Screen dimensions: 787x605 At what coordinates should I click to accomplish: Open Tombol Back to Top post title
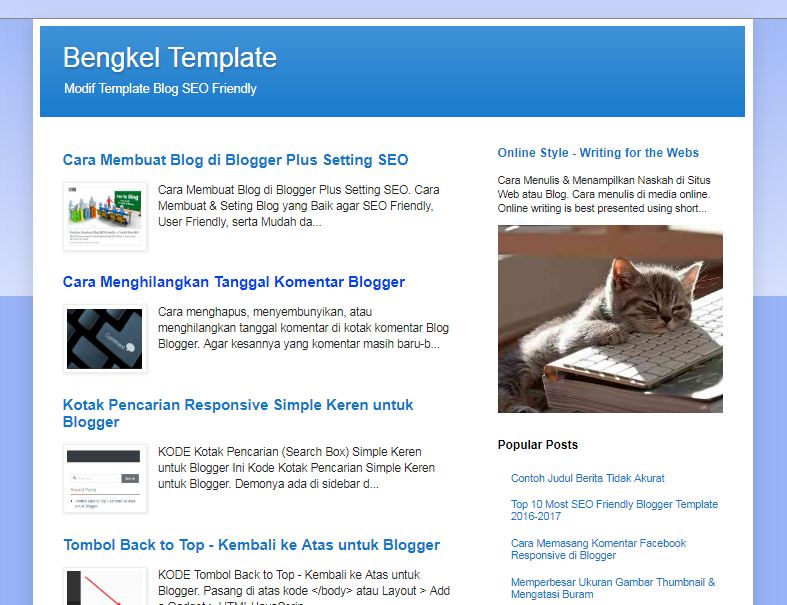251,545
